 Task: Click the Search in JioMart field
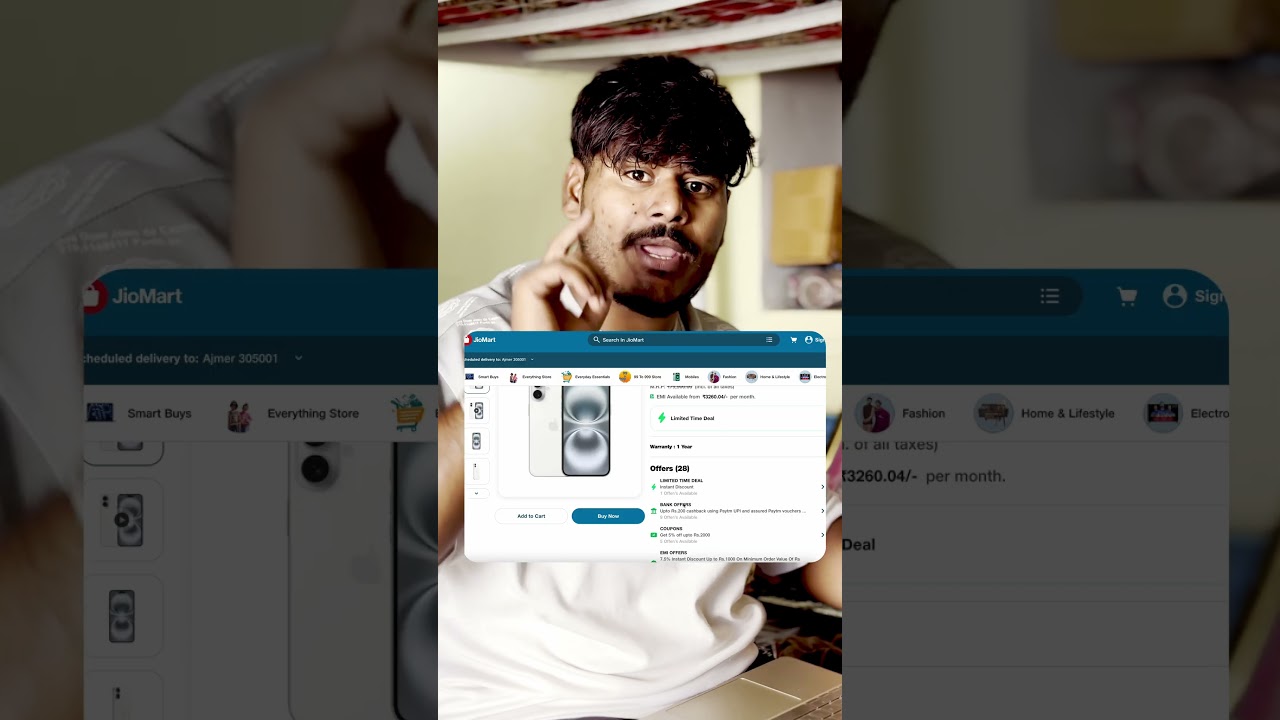(x=683, y=340)
